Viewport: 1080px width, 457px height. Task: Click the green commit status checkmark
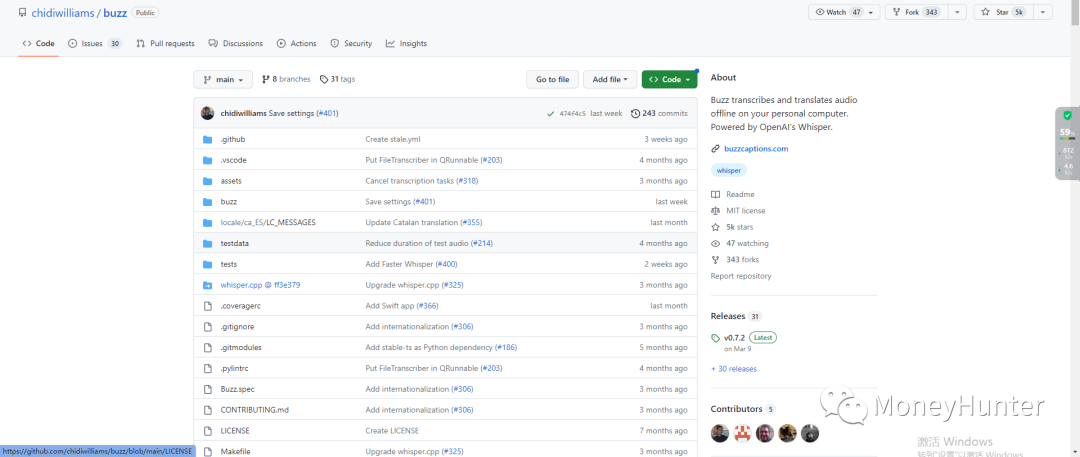[x=550, y=114]
